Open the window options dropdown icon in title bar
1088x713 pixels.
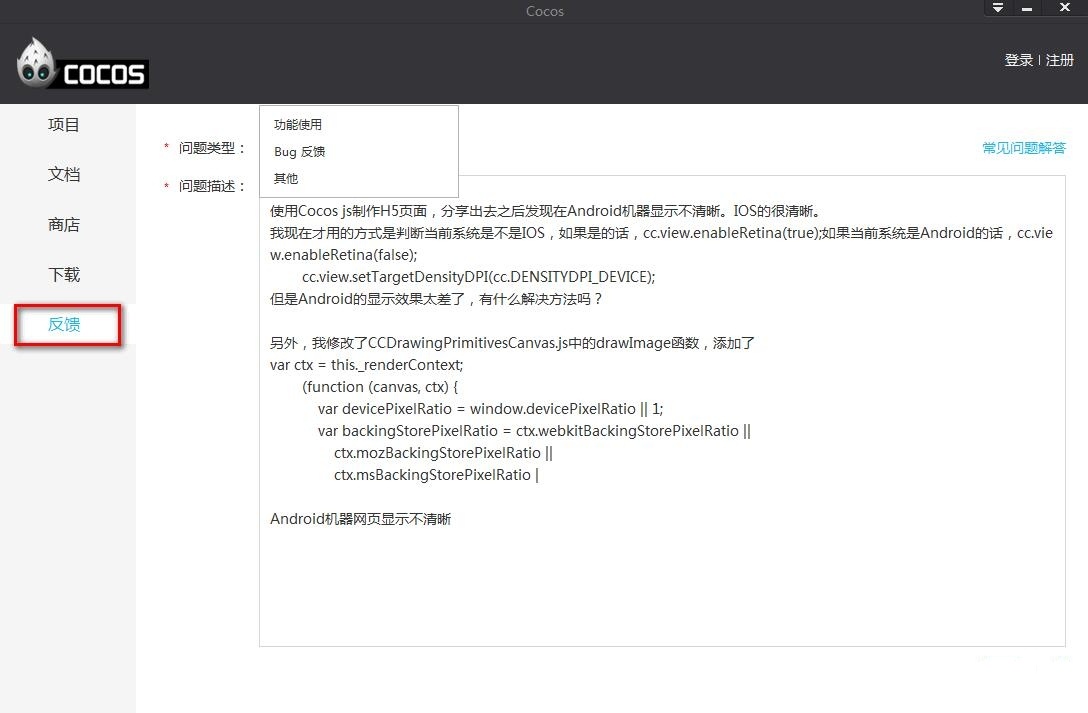(x=998, y=8)
